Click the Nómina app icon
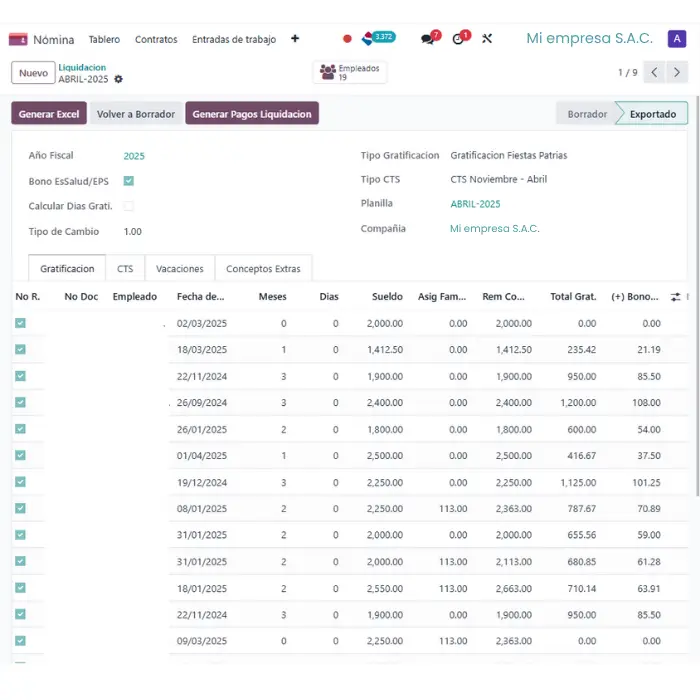 click(x=18, y=39)
